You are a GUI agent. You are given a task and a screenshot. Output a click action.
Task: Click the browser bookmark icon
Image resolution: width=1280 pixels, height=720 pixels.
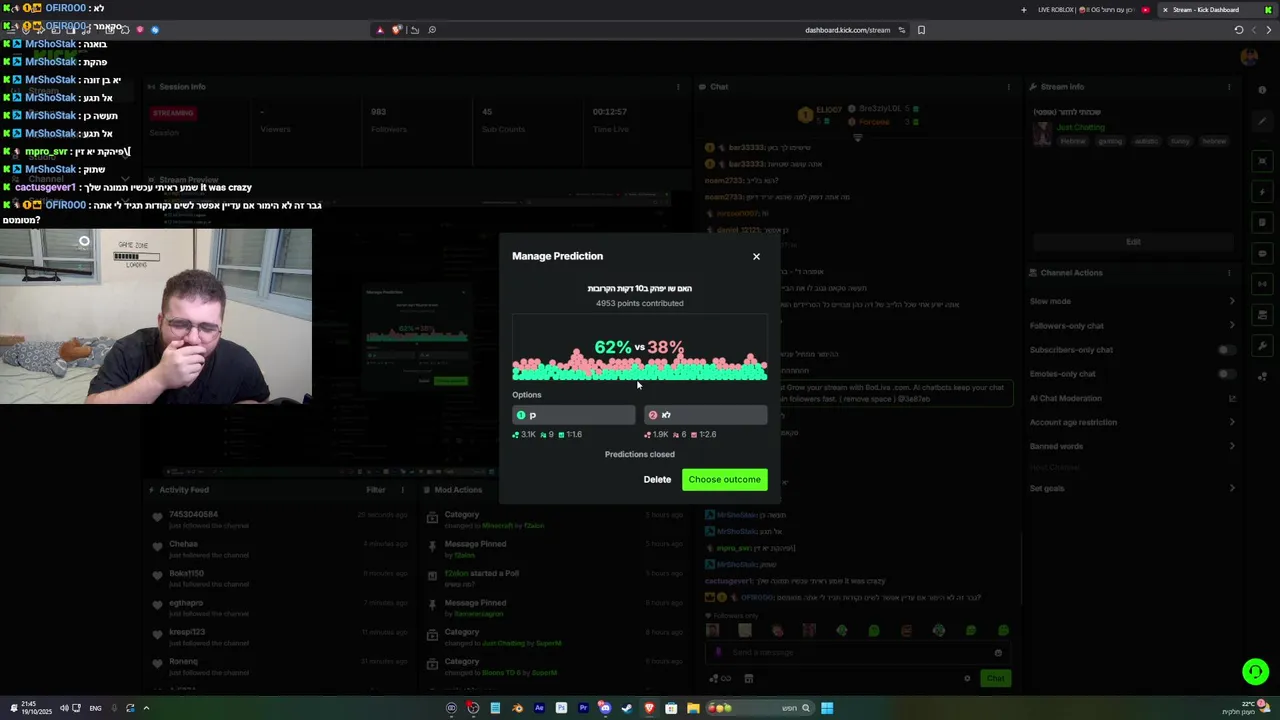[921, 30]
